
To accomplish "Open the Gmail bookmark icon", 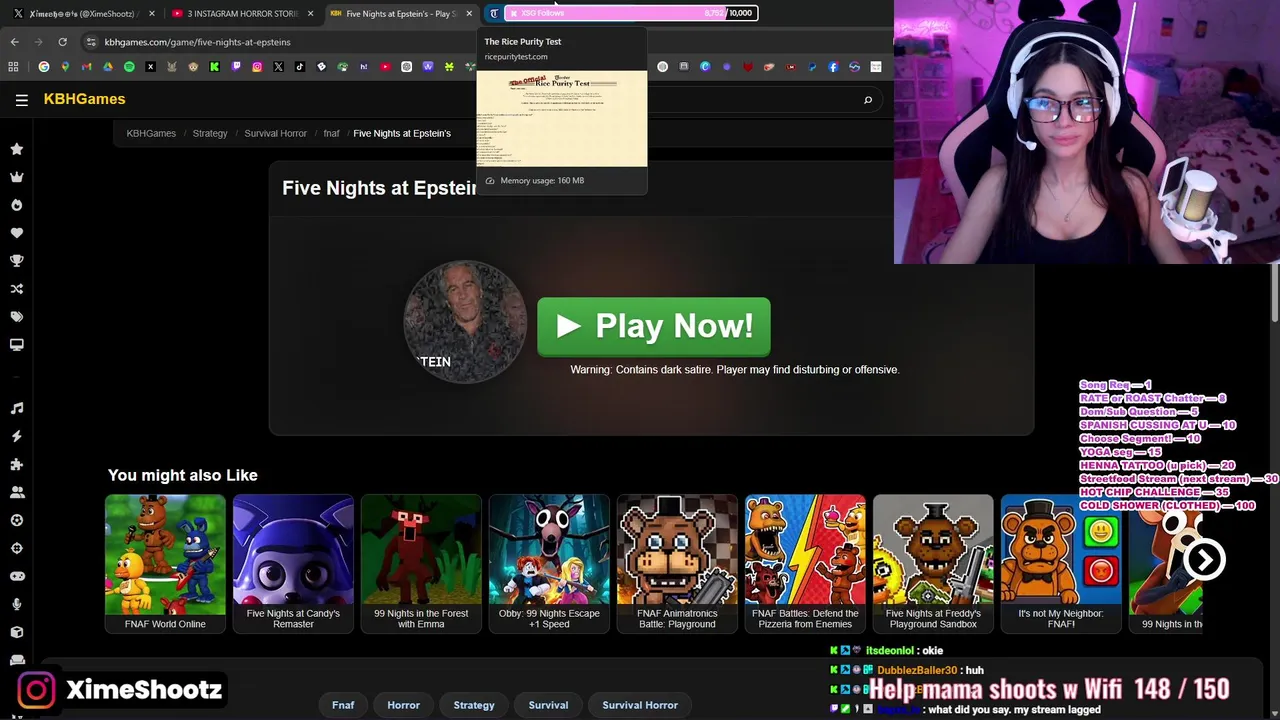I will click(x=86, y=67).
